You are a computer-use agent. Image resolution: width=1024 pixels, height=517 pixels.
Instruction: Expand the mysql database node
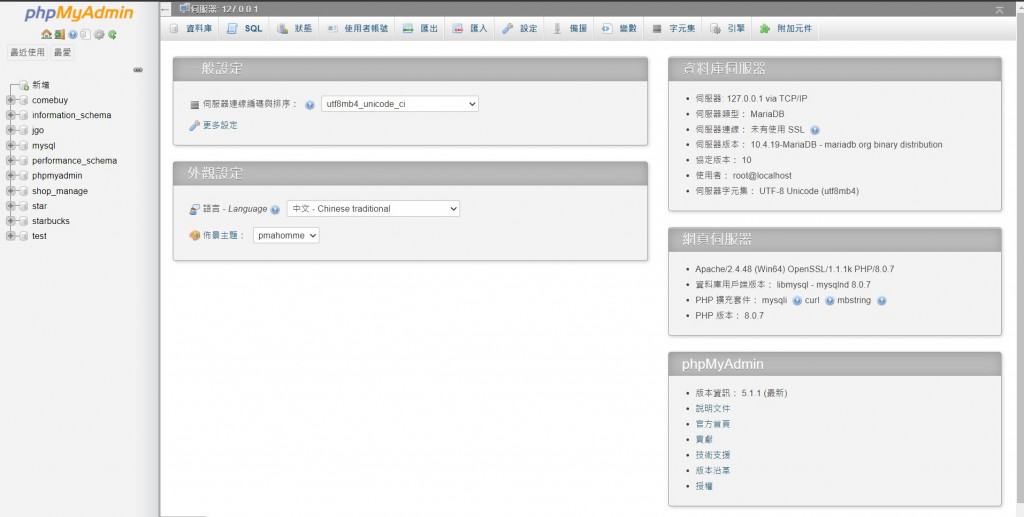[x=10, y=146]
